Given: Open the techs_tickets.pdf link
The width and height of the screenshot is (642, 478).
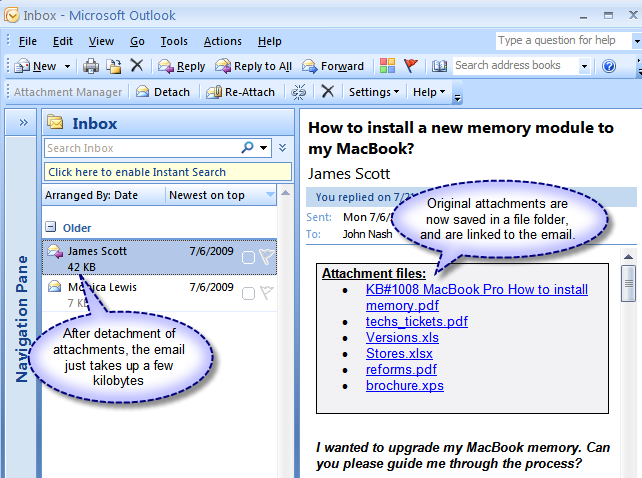Looking at the screenshot, I should pyautogui.click(x=417, y=322).
